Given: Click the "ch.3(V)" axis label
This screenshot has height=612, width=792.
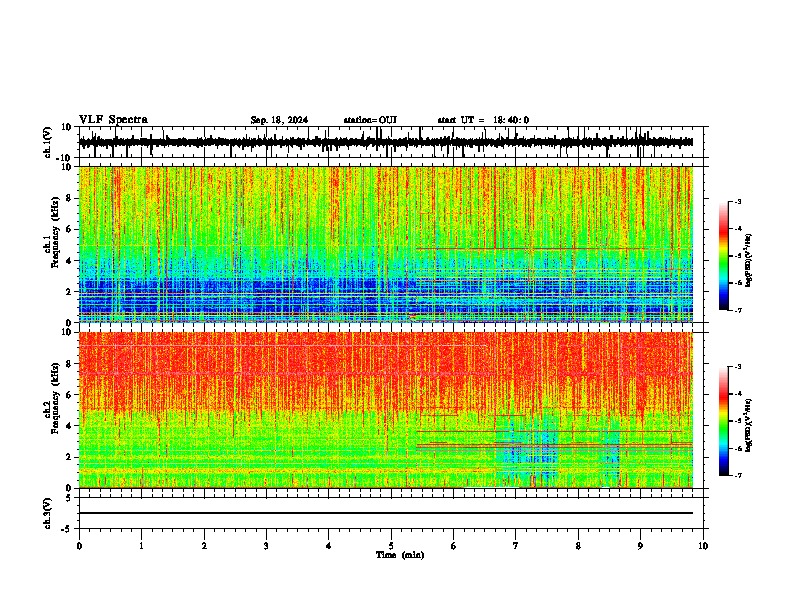Looking at the screenshot, I should (48, 513).
